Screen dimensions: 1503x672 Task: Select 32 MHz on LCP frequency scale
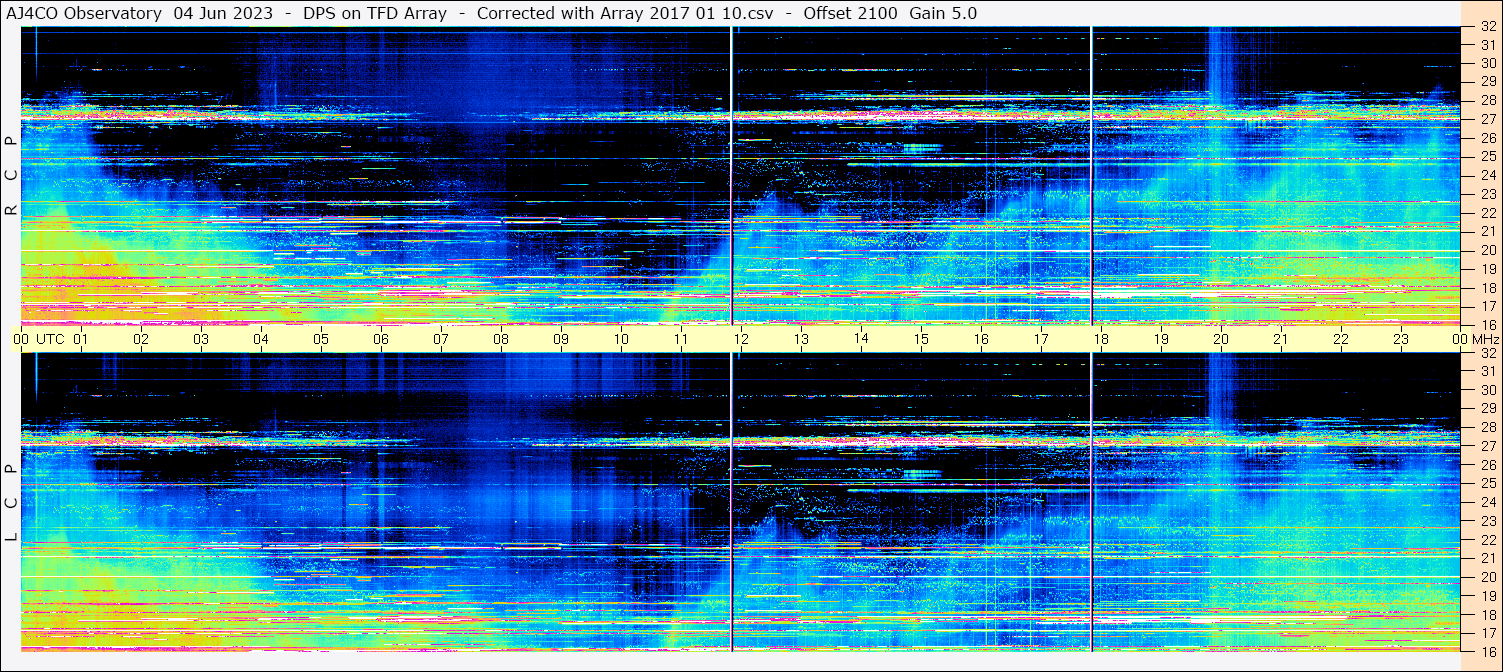[x=1487, y=353]
